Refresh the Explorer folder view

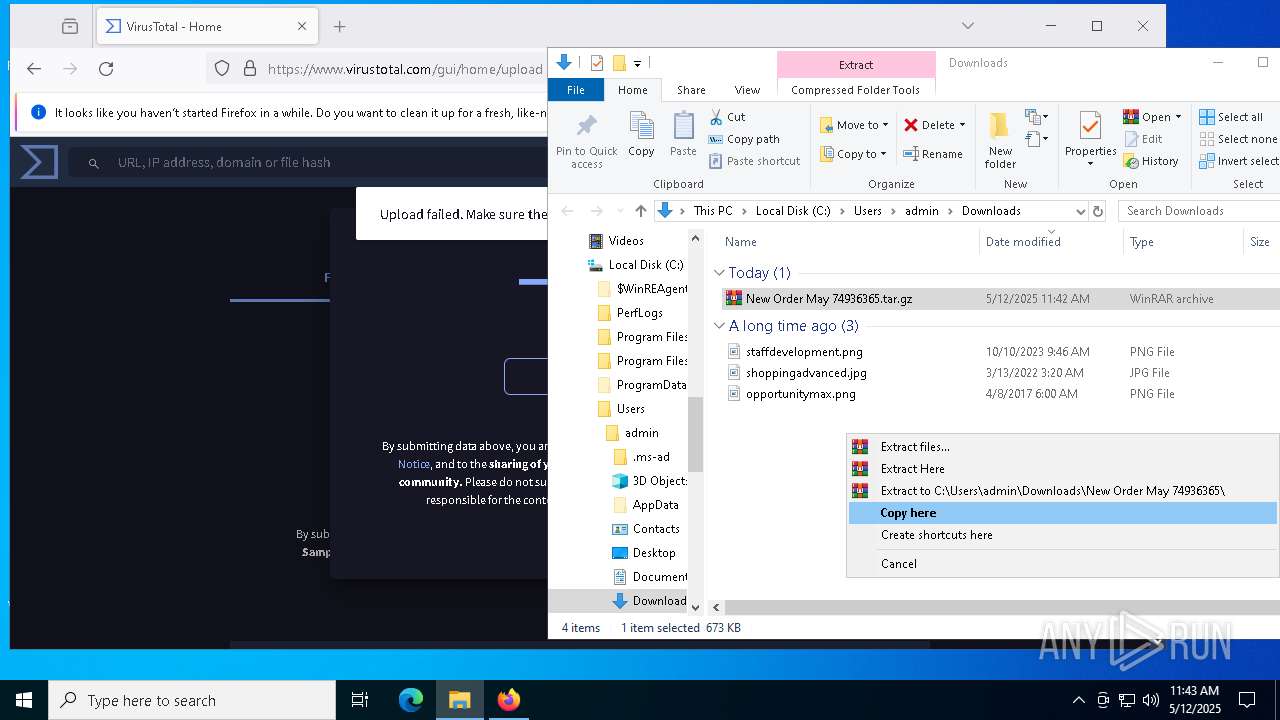point(1098,211)
